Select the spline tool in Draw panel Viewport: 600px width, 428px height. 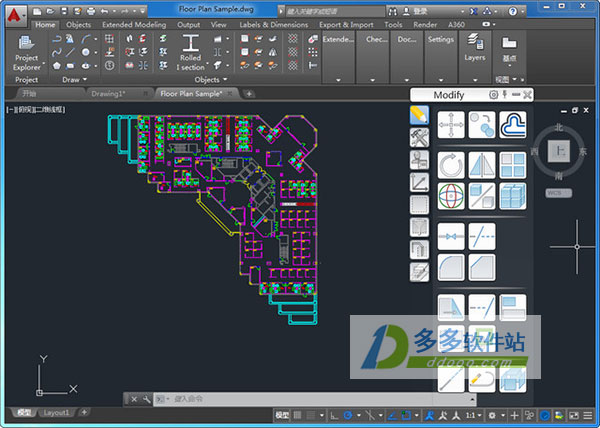pos(57,52)
